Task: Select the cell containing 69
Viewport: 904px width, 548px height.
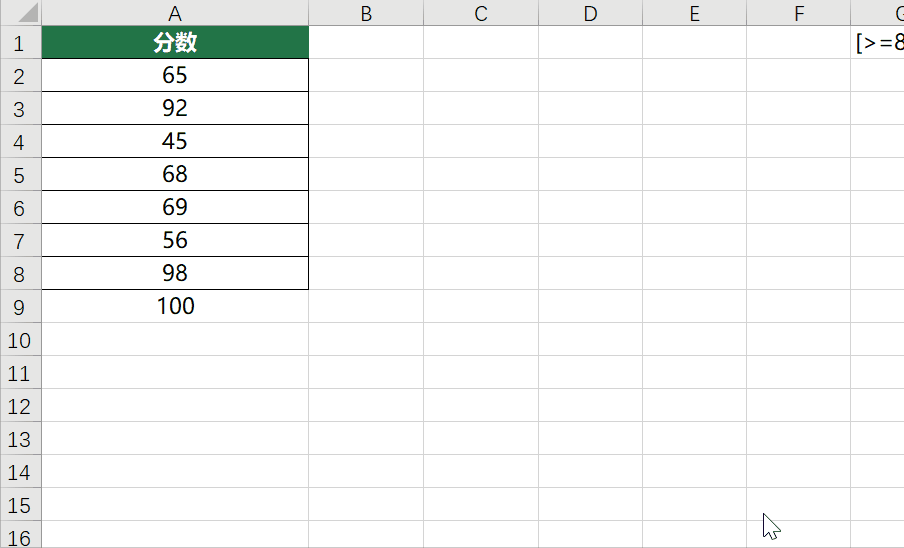Action: coord(175,207)
